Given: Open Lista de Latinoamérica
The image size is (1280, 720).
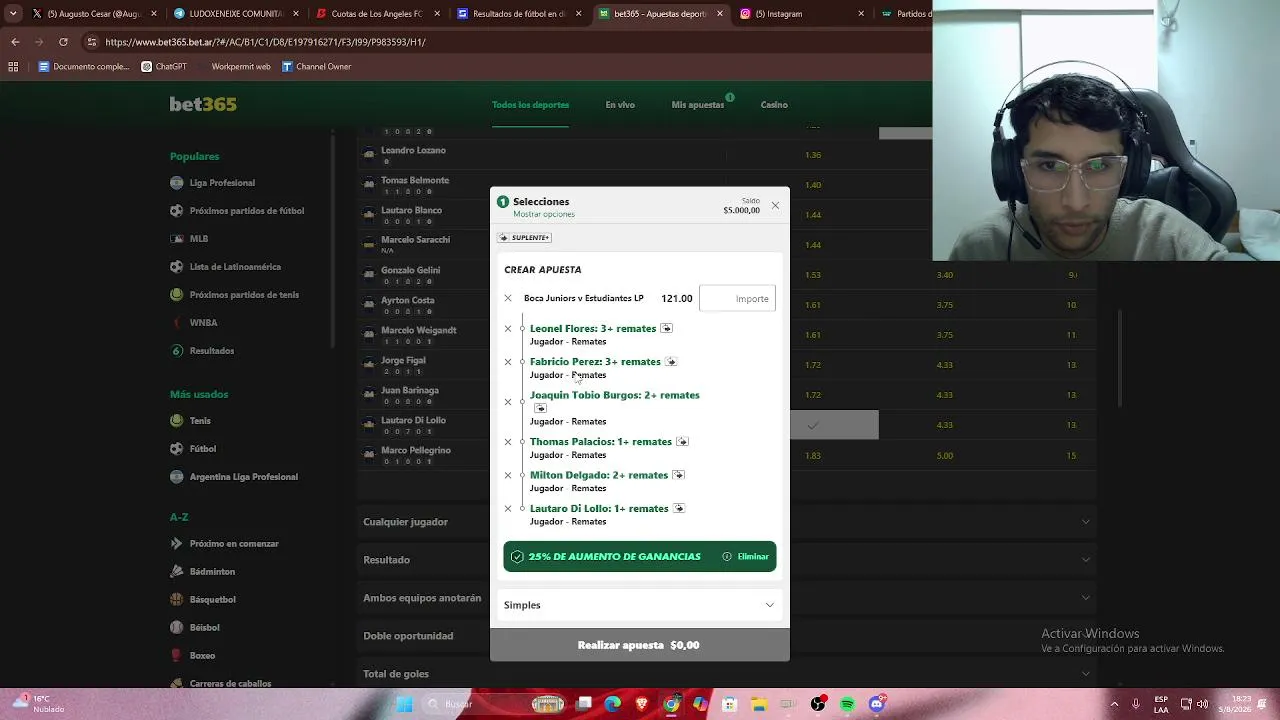Looking at the screenshot, I should pyautogui.click(x=235, y=267).
